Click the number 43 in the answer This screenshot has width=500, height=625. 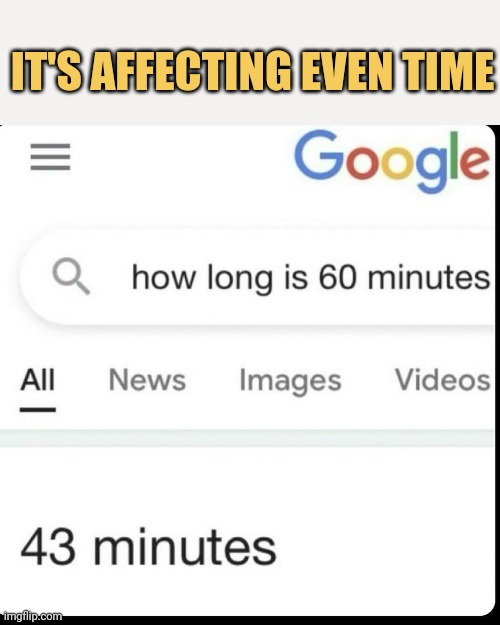(x=48, y=546)
